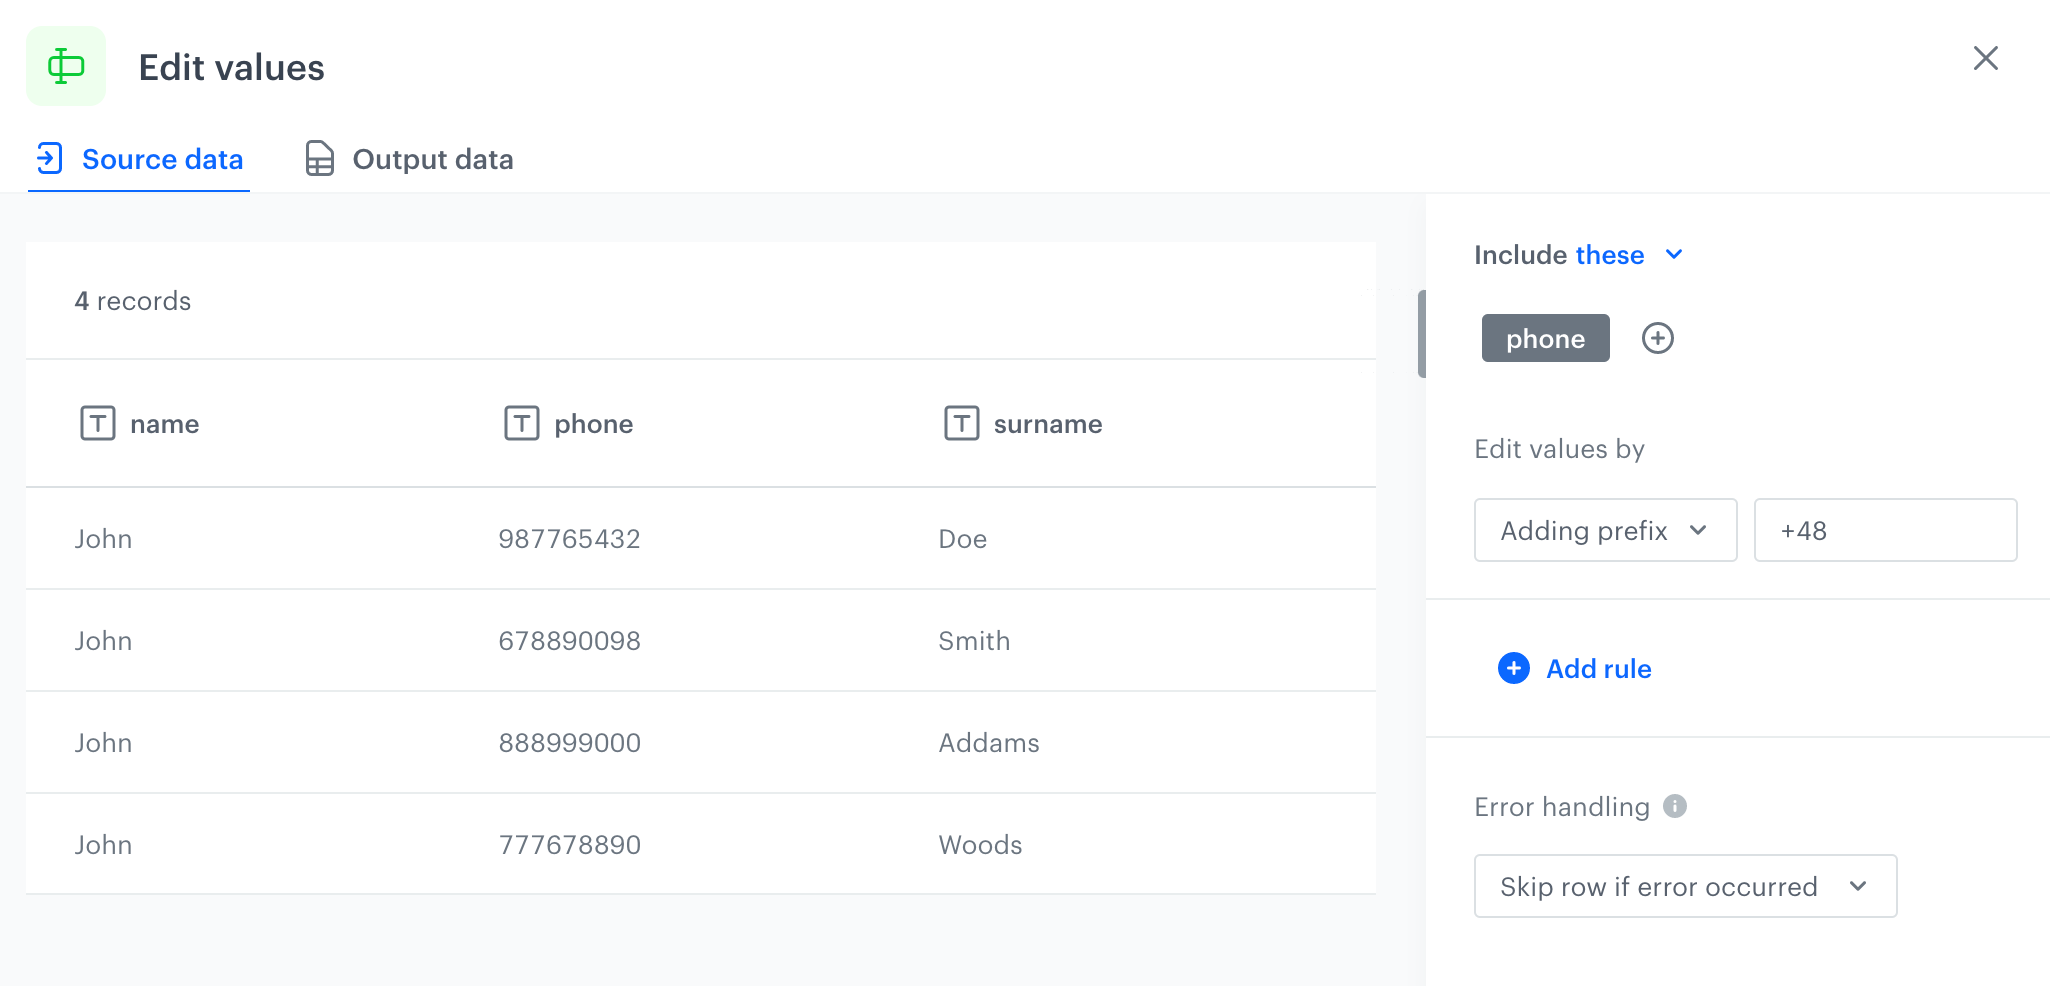Viewport: 2050px width, 986px height.
Task: Click the vertical scrollbar handle of the table
Action: click(1421, 334)
